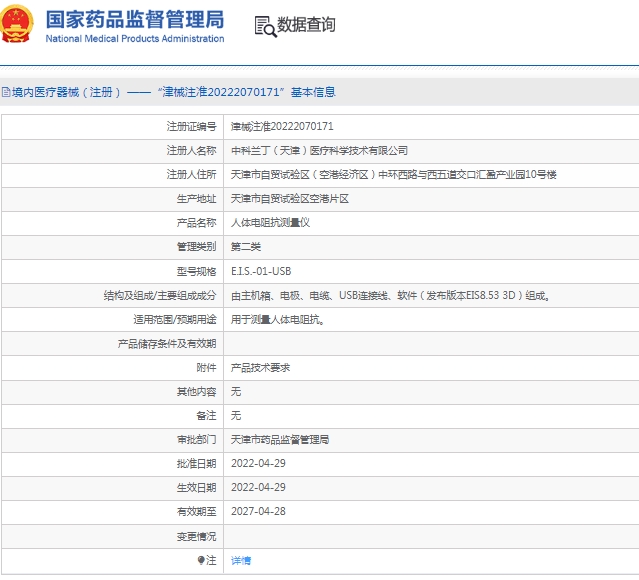Click the 审批部门 label
This screenshot has height=580, width=639.
[x=196, y=439]
